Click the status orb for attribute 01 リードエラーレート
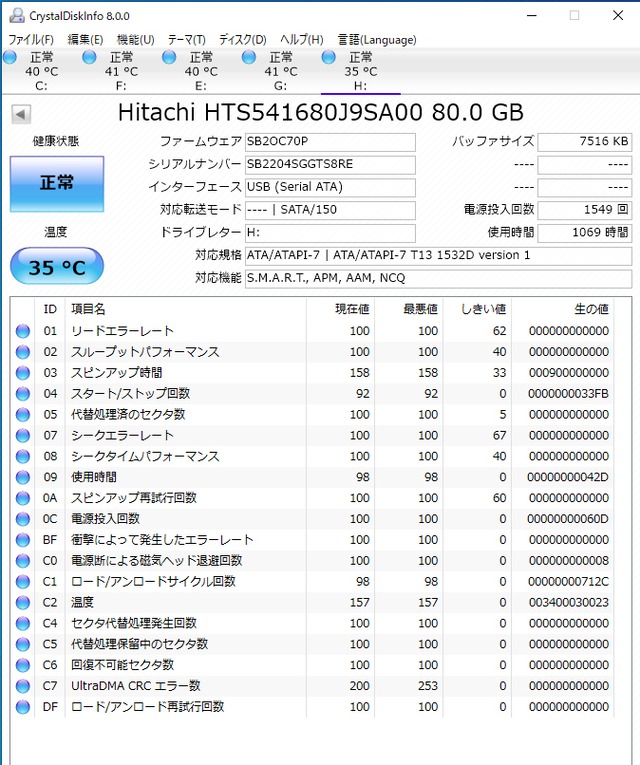 pyautogui.click(x=22, y=331)
